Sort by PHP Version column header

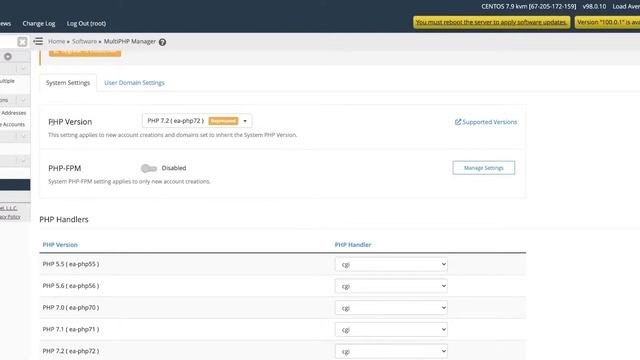click(60, 244)
